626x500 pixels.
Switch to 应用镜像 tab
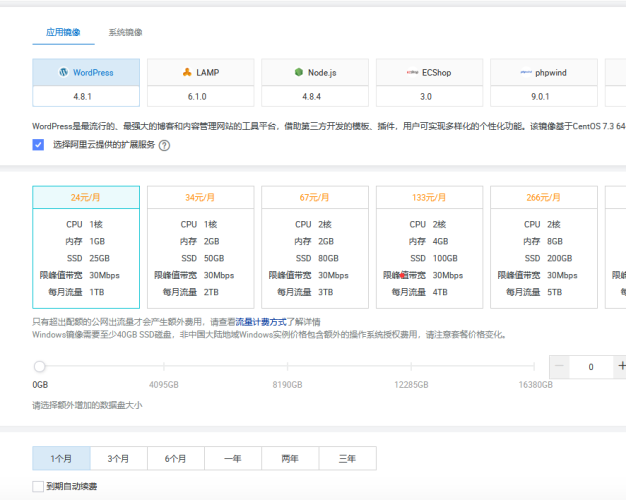click(x=63, y=32)
